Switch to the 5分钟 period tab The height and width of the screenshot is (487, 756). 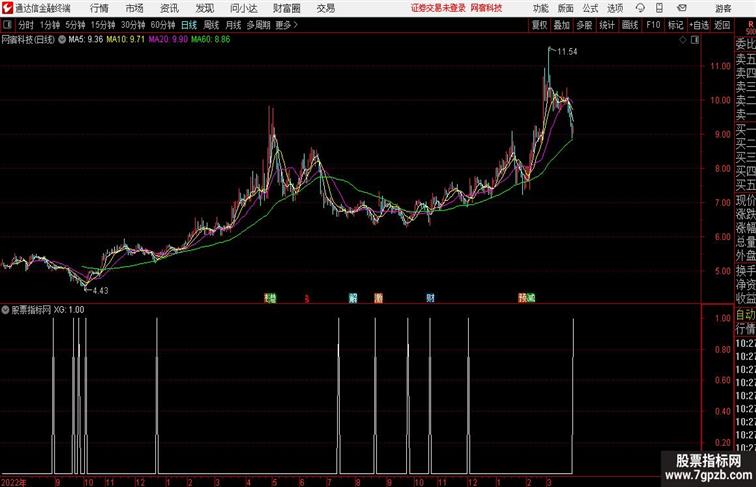click(x=75, y=25)
